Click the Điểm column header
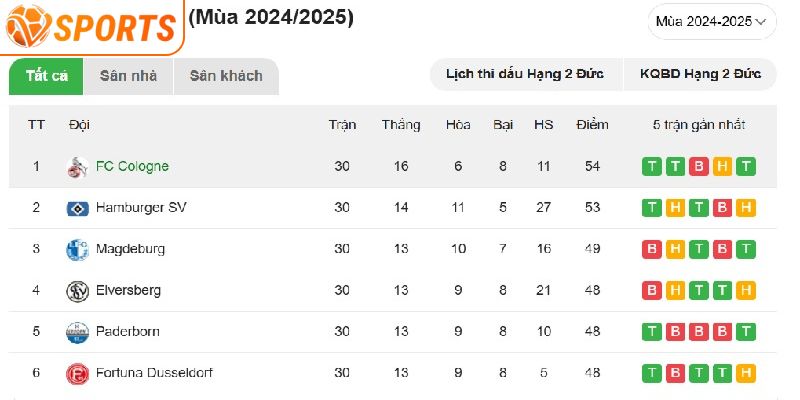The width and height of the screenshot is (800, 400). (x=592, y=125)
